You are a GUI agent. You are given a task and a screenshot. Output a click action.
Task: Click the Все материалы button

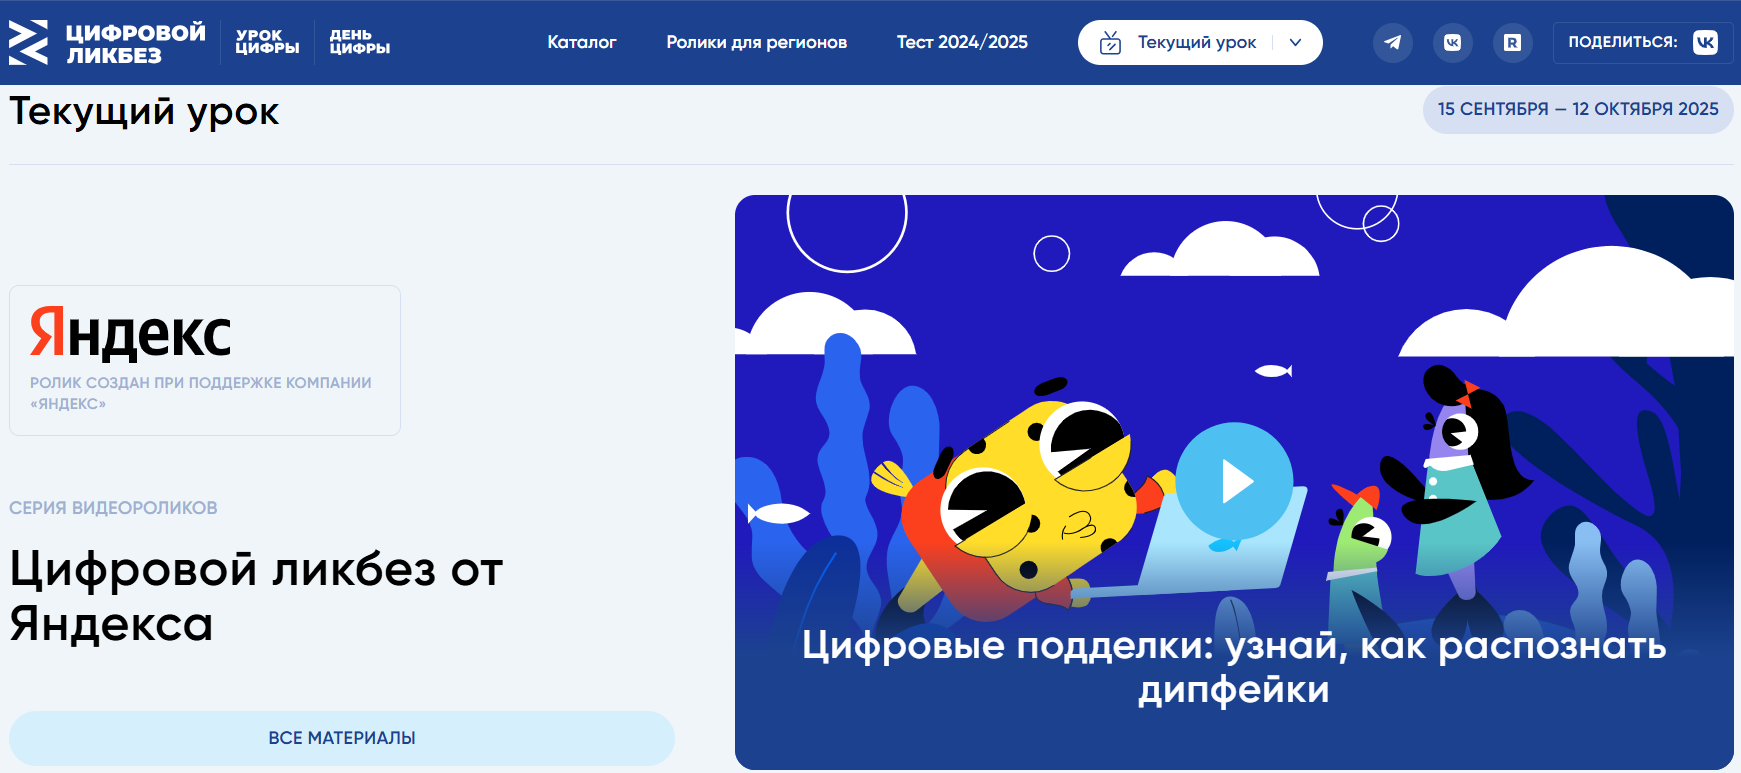click(342, 738)
